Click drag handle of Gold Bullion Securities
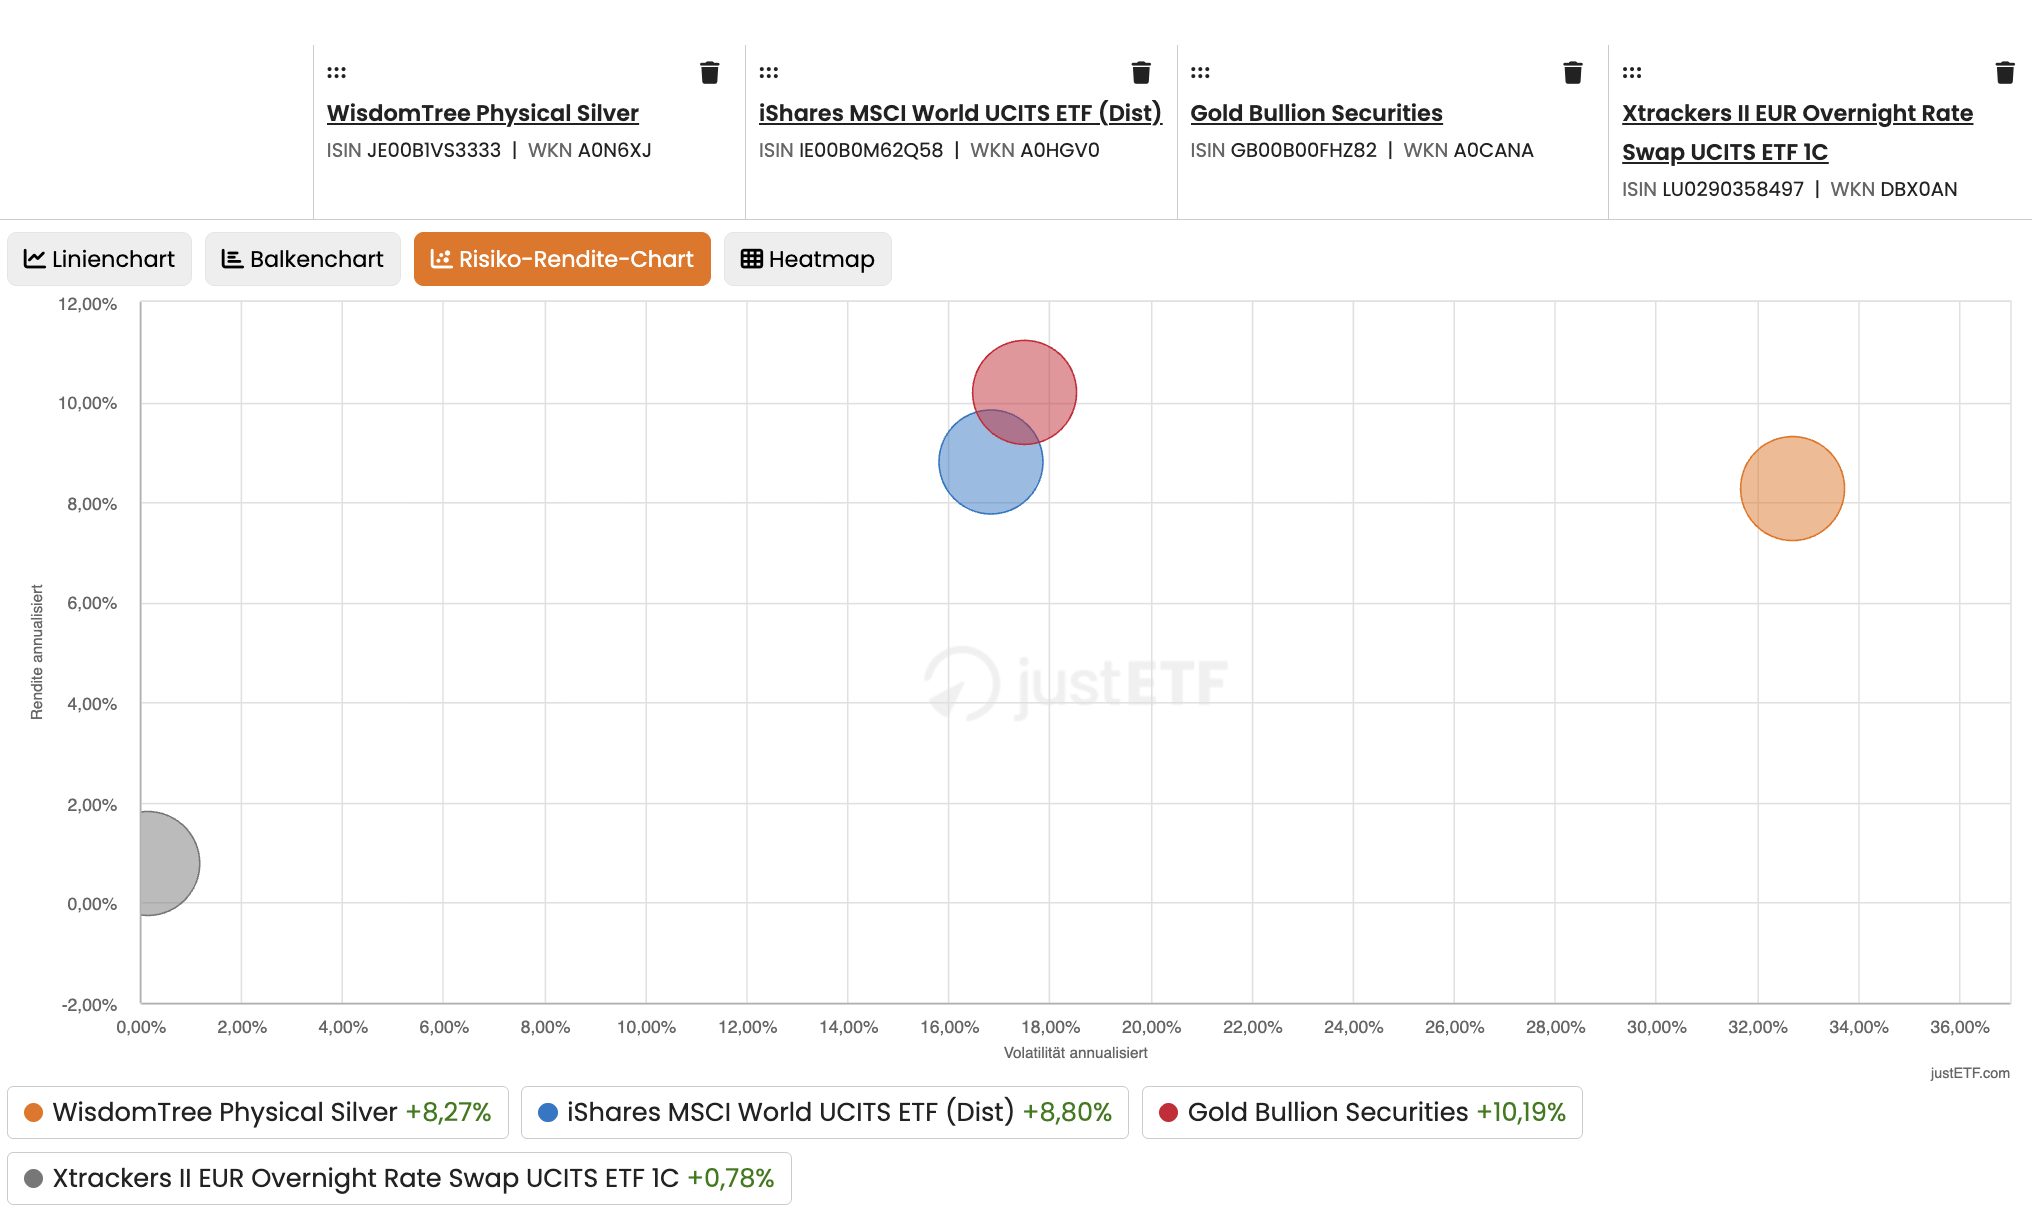This screenshot has width=2032, height=1210. (x=1201, y=72)
